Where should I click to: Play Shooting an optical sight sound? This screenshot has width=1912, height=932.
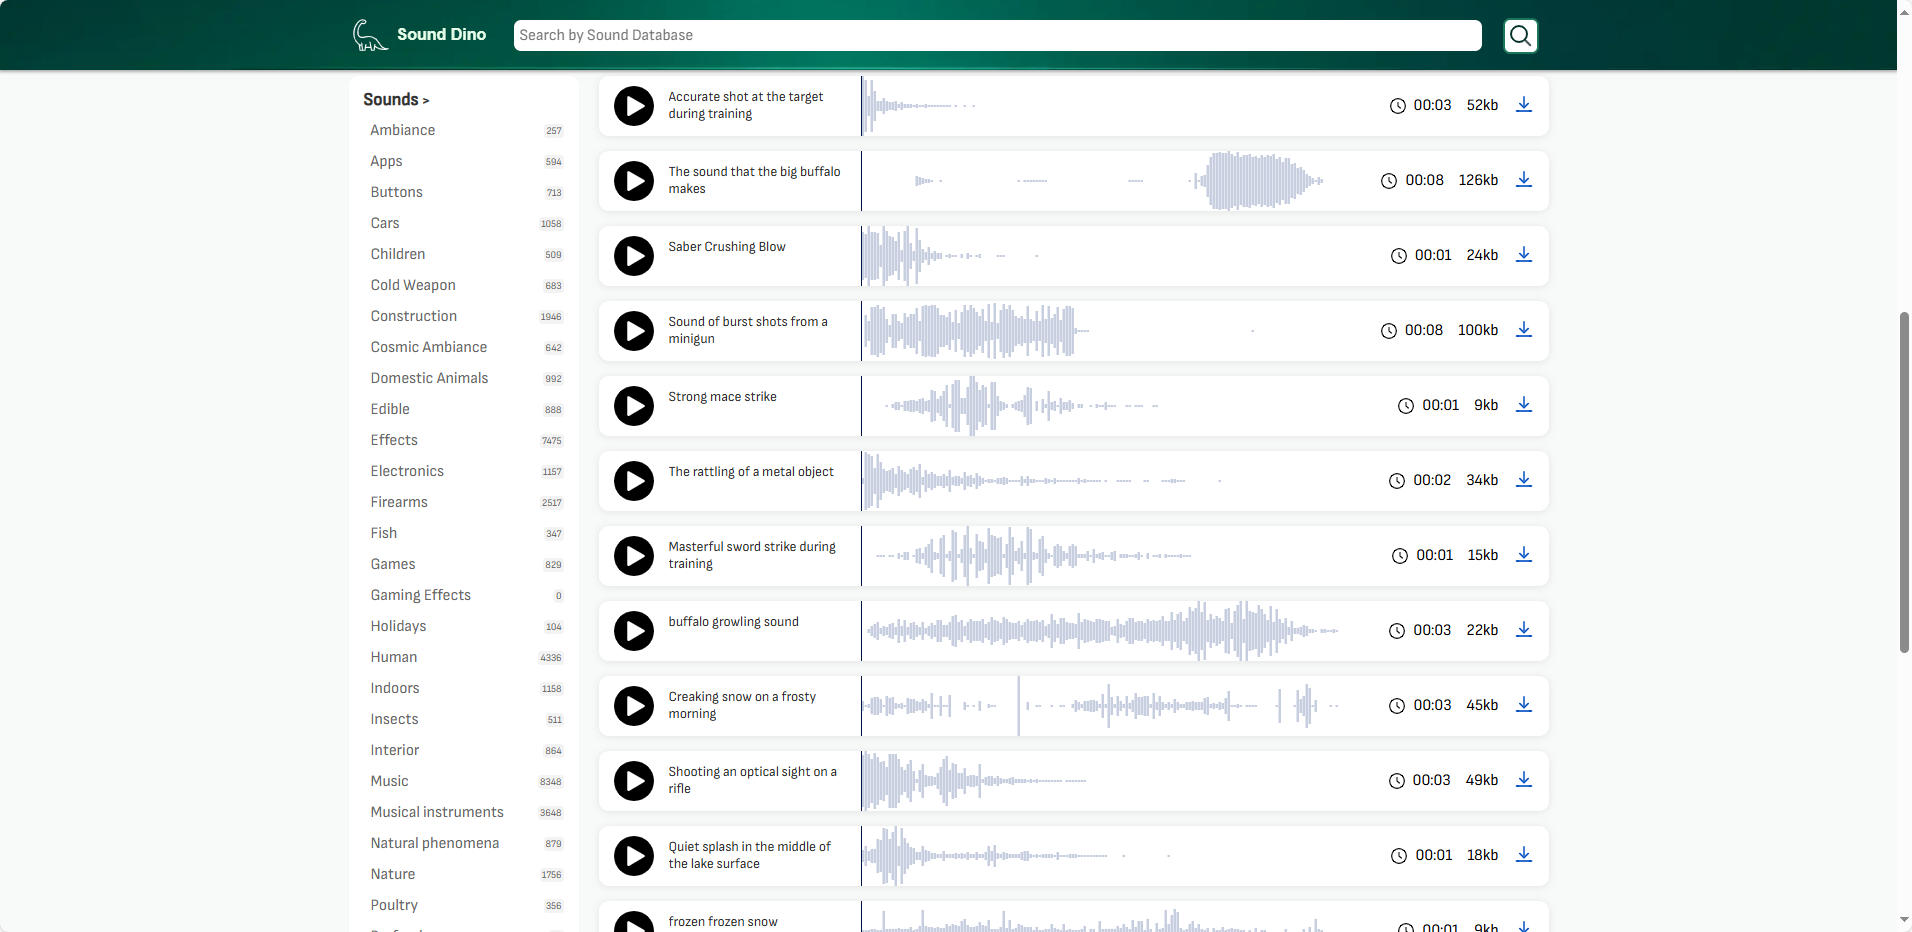(x=633, y=781)
